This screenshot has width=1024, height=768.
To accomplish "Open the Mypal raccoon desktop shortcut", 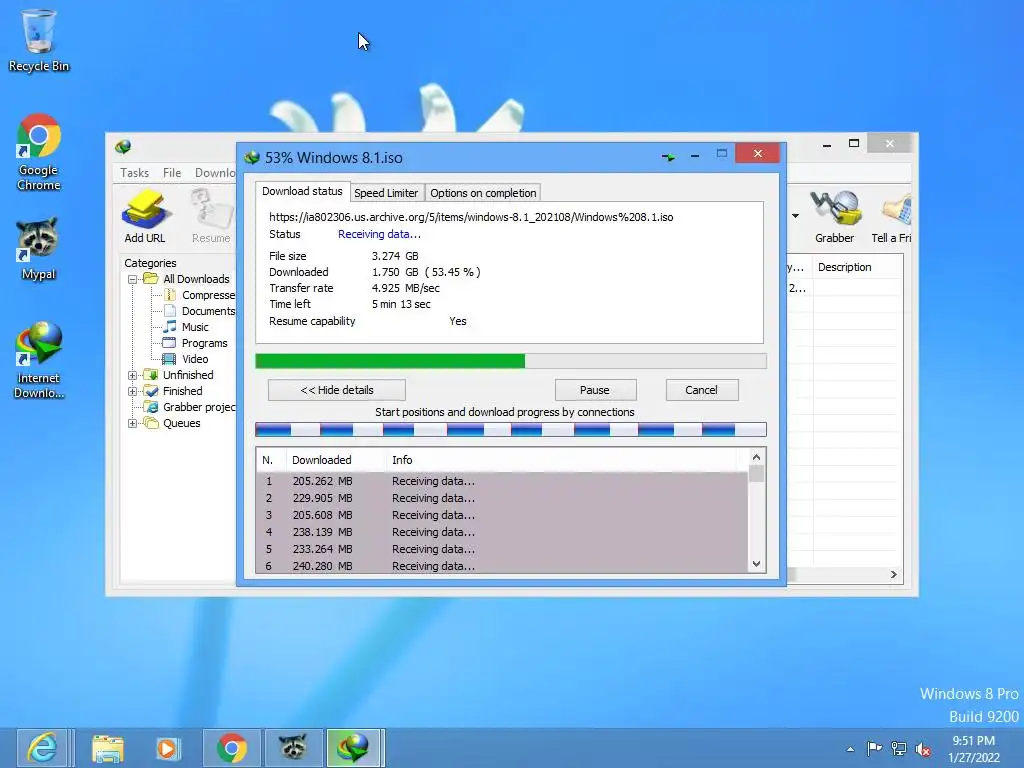I will (39, 249).
